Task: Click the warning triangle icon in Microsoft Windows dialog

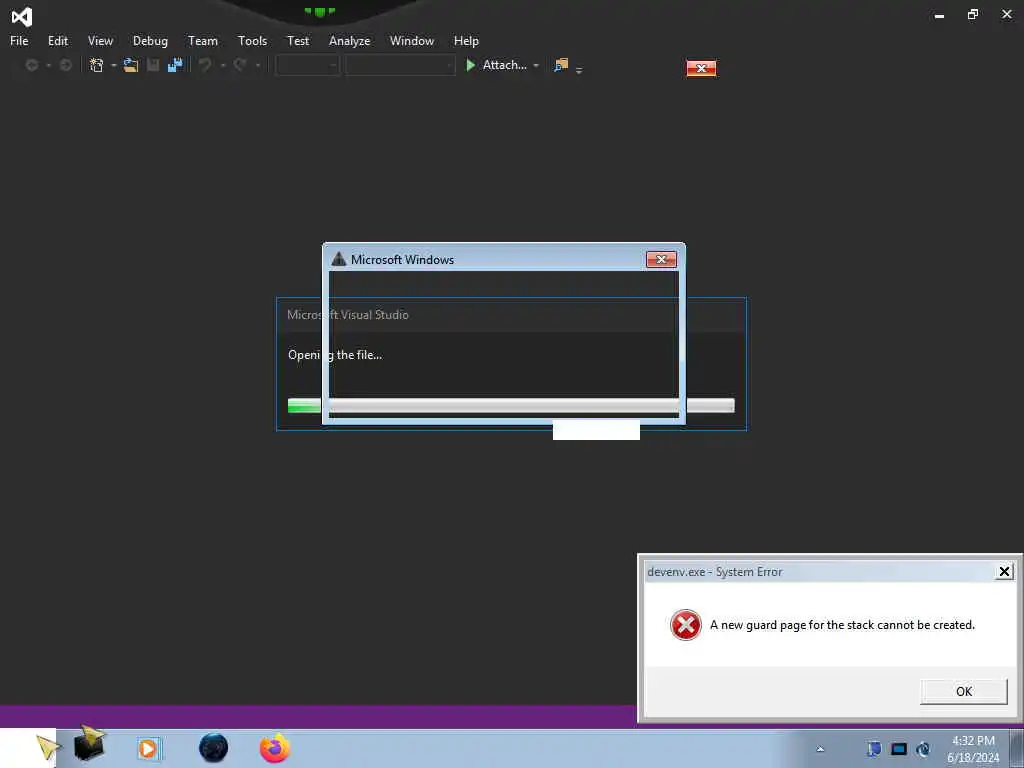Action: coord(338,259)
